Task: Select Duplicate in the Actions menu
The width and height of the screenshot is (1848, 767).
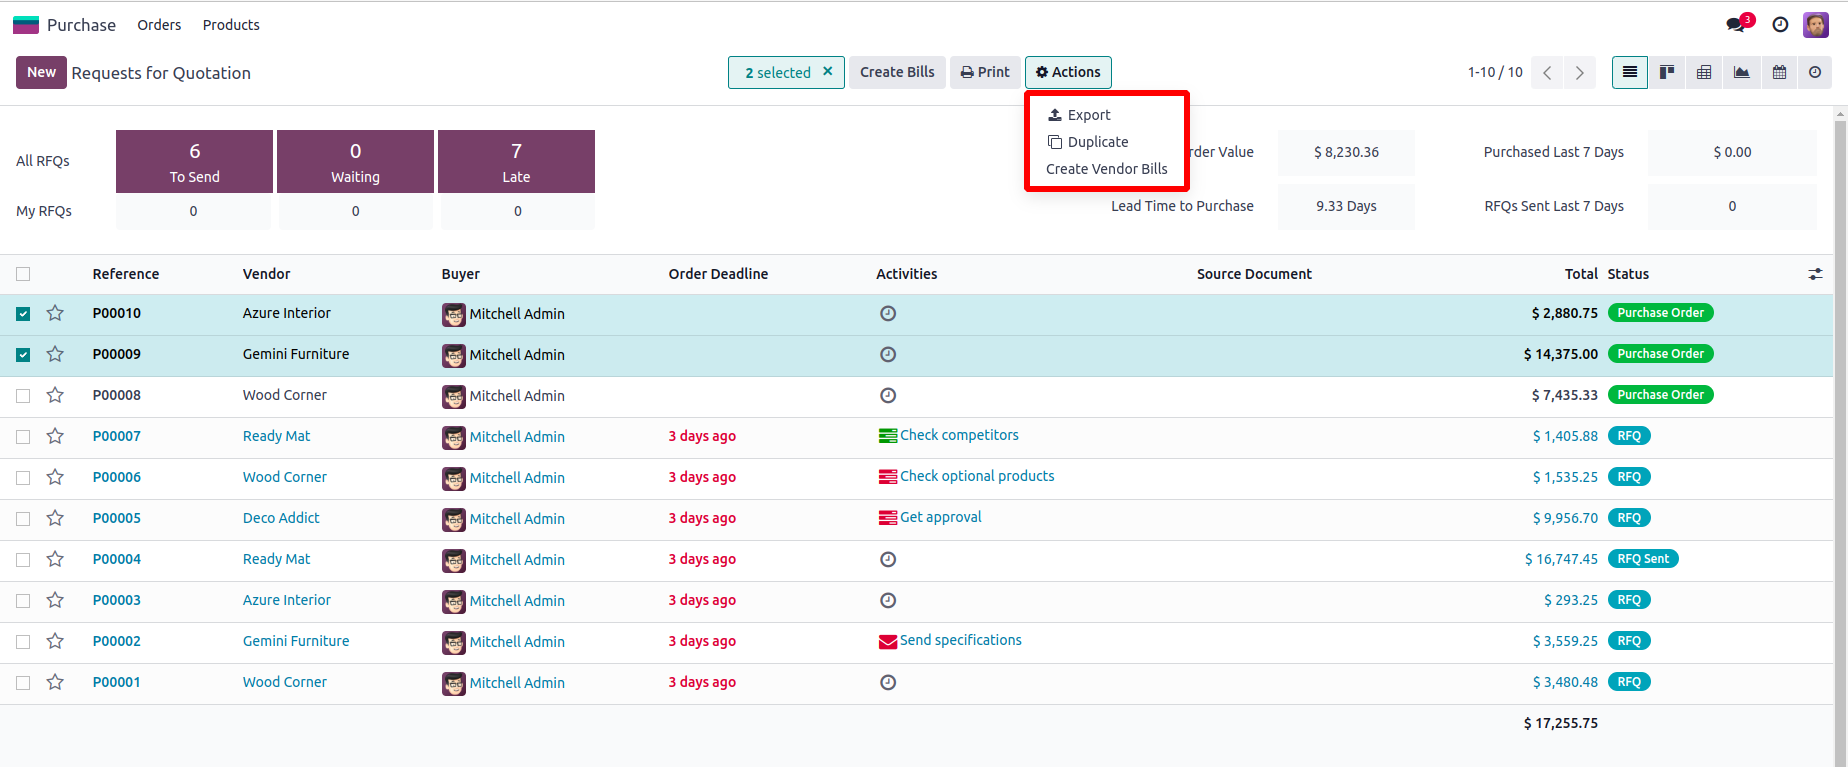Action: [1097, 142]
